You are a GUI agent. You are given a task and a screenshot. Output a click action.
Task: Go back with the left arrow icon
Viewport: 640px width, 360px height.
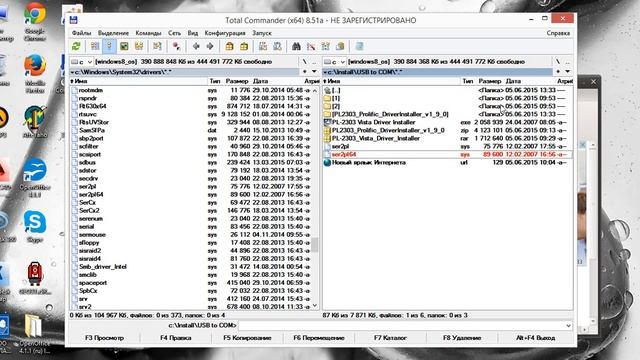(196, 46)
